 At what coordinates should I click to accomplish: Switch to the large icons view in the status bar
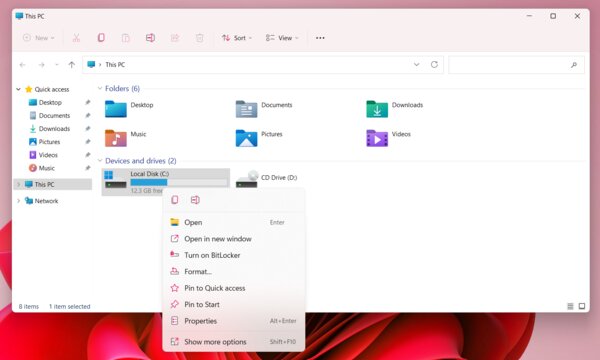pyautogui.click(x=582, y=306)
